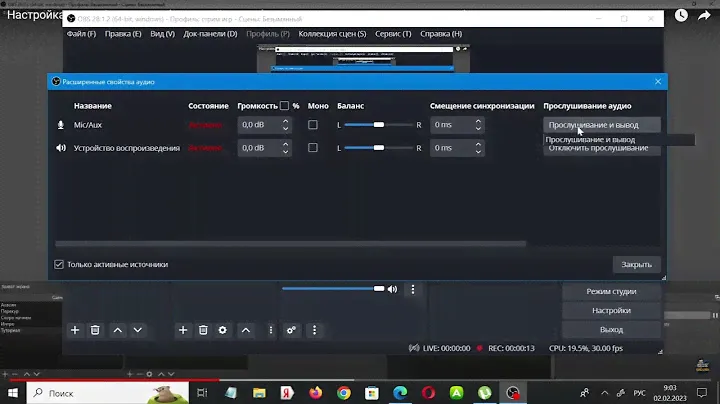The image size is (720, 404).
Task: Add a new source with plus icon
Action: [x=182, y=329]
